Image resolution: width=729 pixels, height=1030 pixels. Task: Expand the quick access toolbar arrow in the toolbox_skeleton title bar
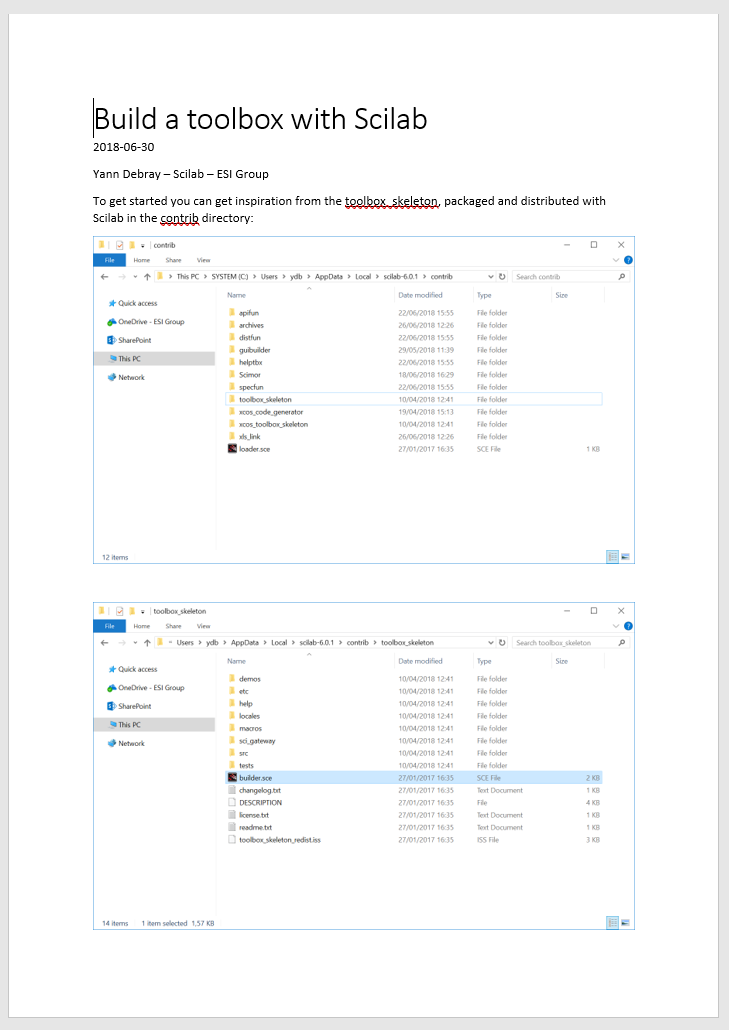[143, 610]
